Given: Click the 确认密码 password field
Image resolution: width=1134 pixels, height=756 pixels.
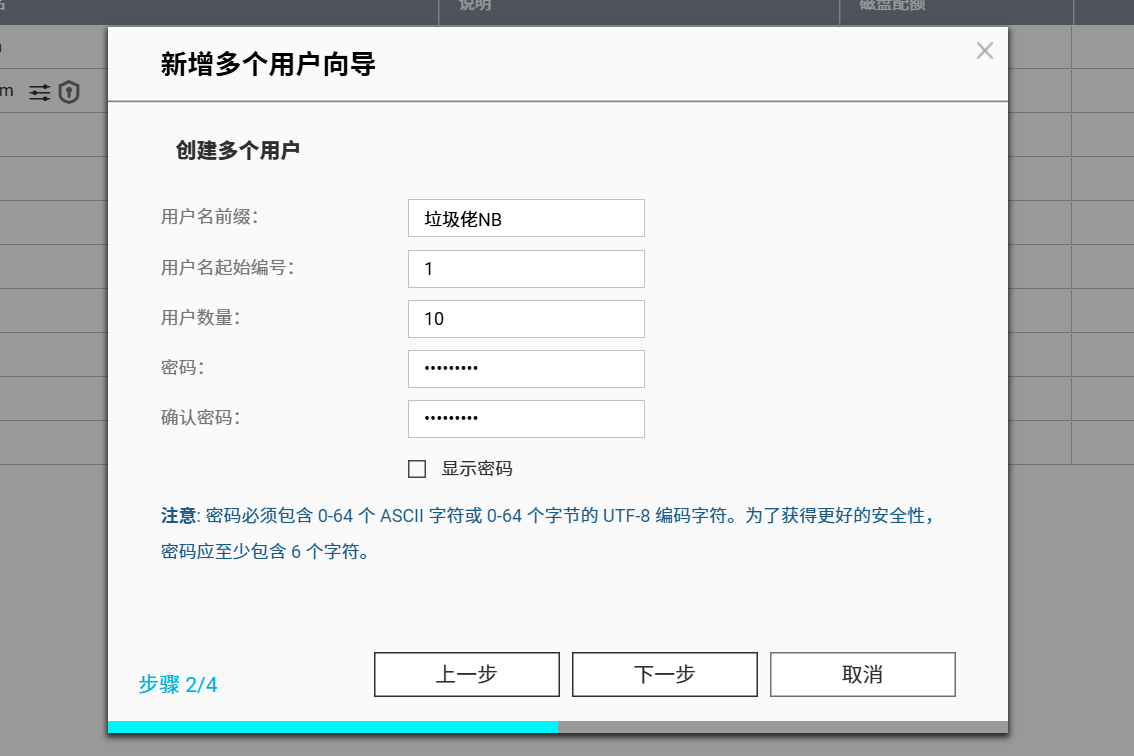Looking at the screenshot, I should pyautogui.click(x=526, y=418).
